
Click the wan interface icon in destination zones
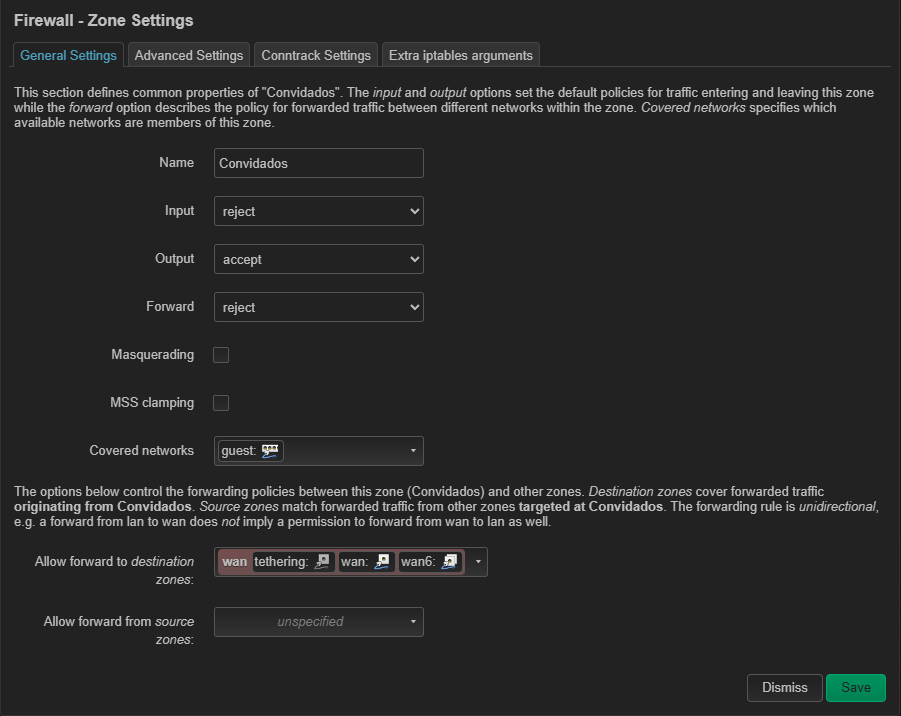pos(384,562)
